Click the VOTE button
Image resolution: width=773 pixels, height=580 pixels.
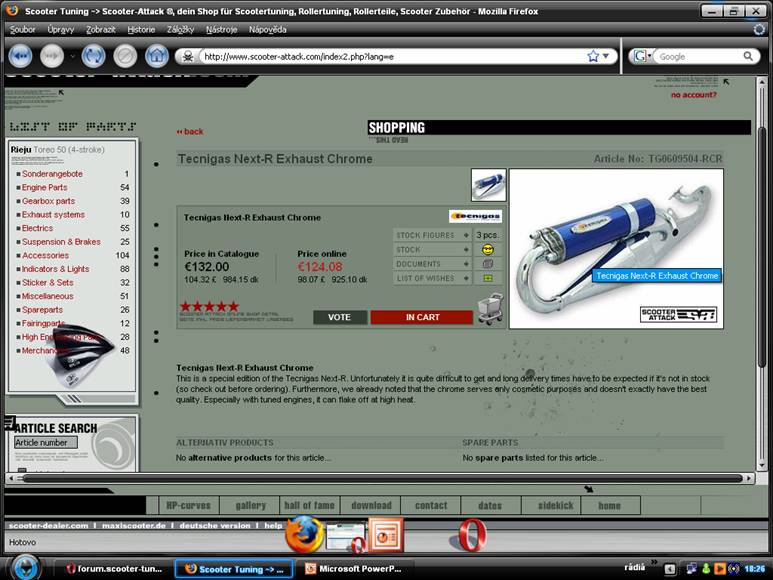pos(339,317)
